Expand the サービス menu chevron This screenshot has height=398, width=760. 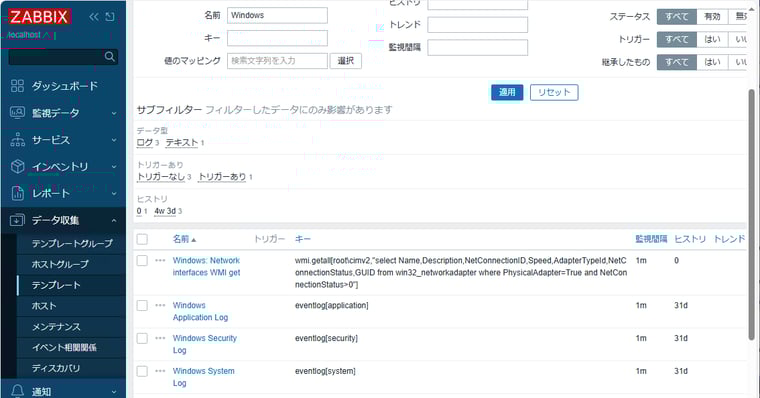[114, 140]
